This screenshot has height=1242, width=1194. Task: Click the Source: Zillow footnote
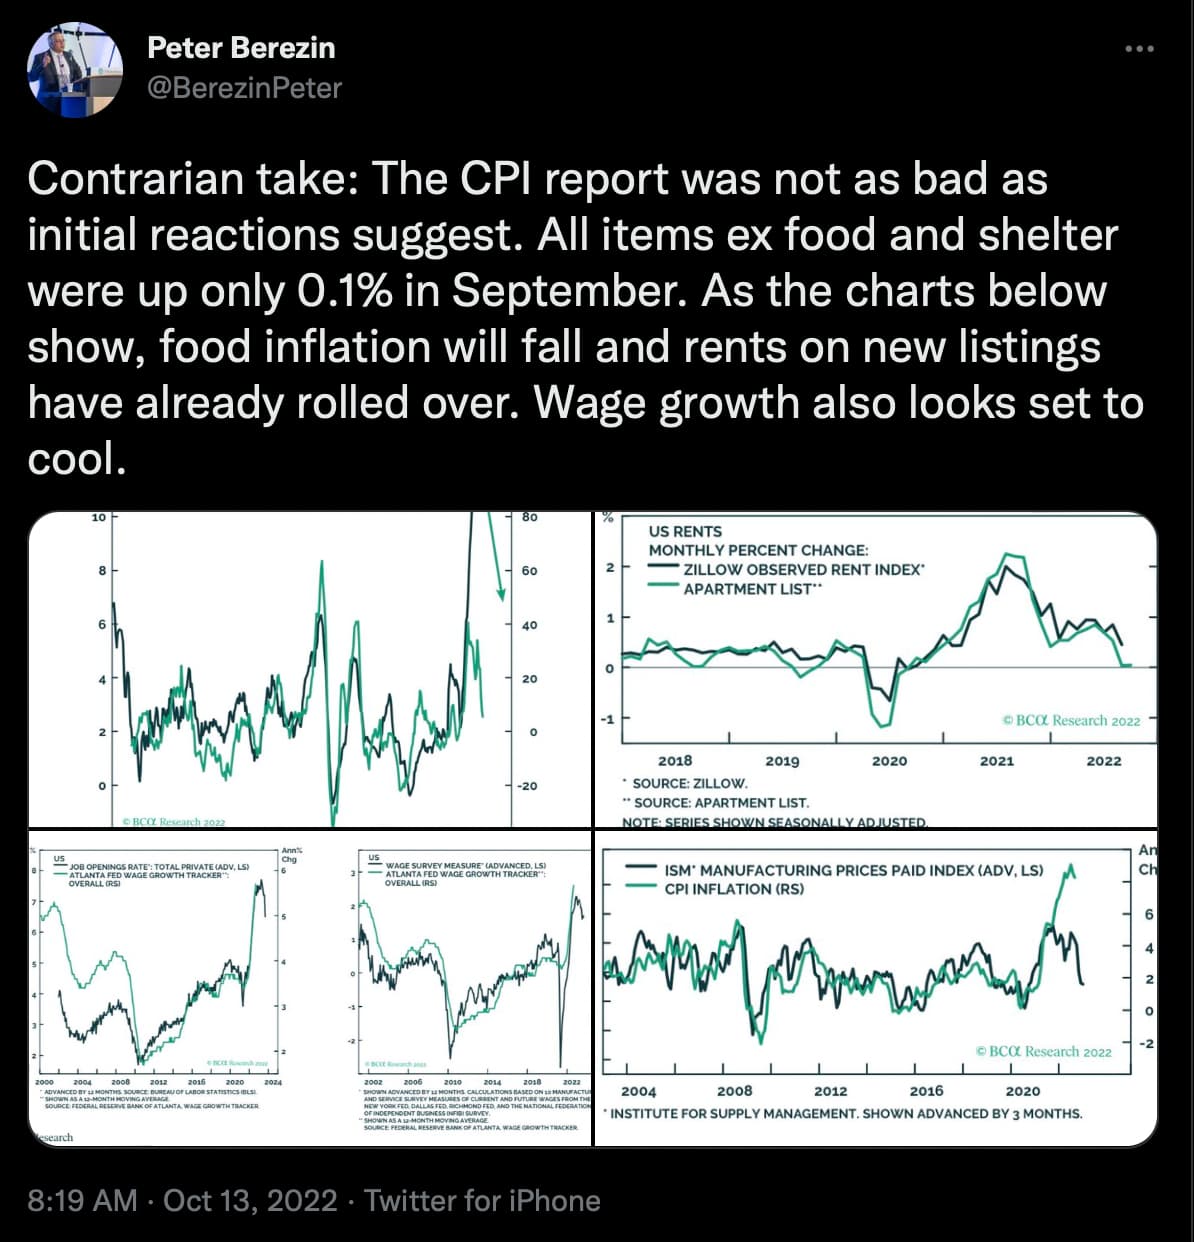click(x=690, y=783)
